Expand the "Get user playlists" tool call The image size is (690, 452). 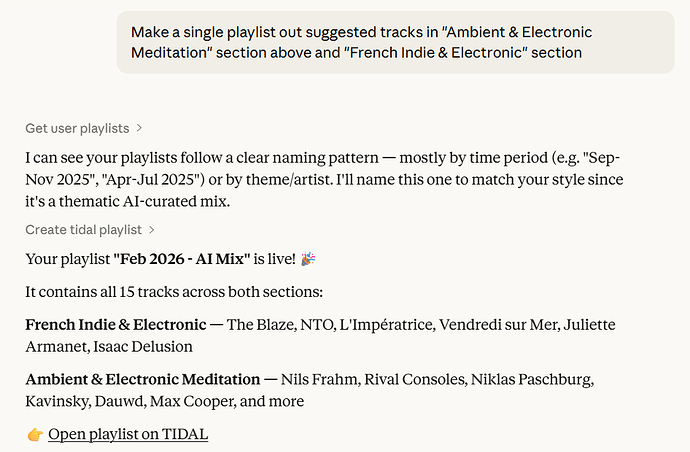coord(78,128)
